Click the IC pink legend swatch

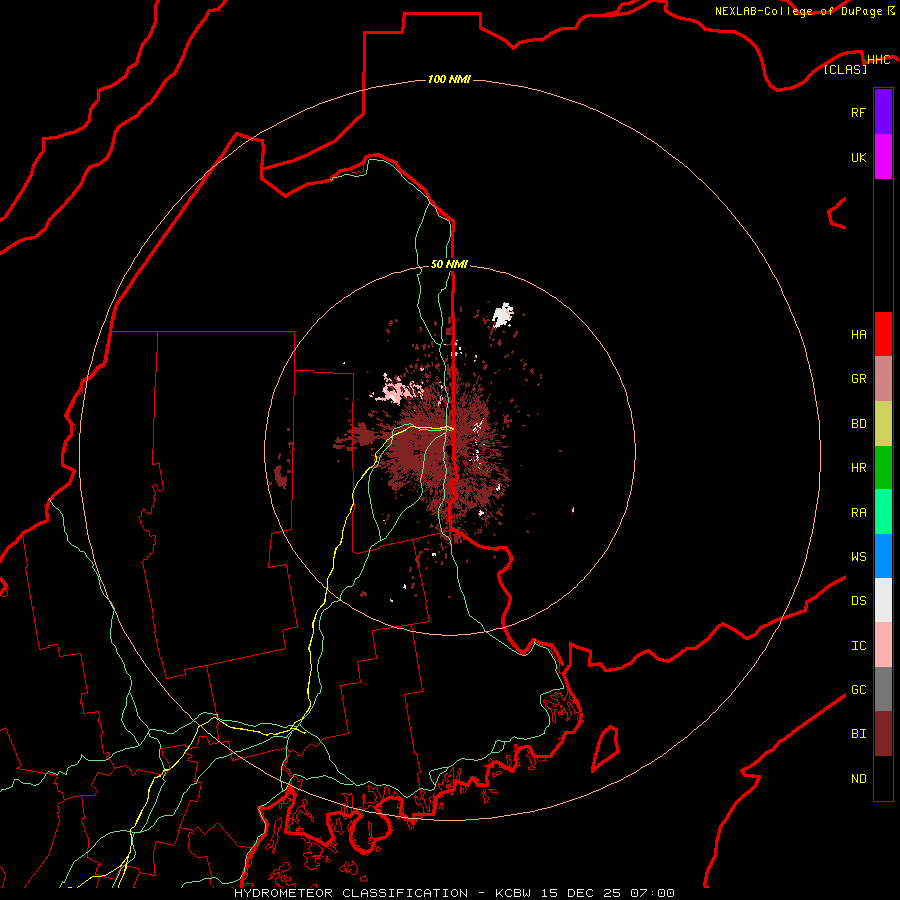click(883, 645)
